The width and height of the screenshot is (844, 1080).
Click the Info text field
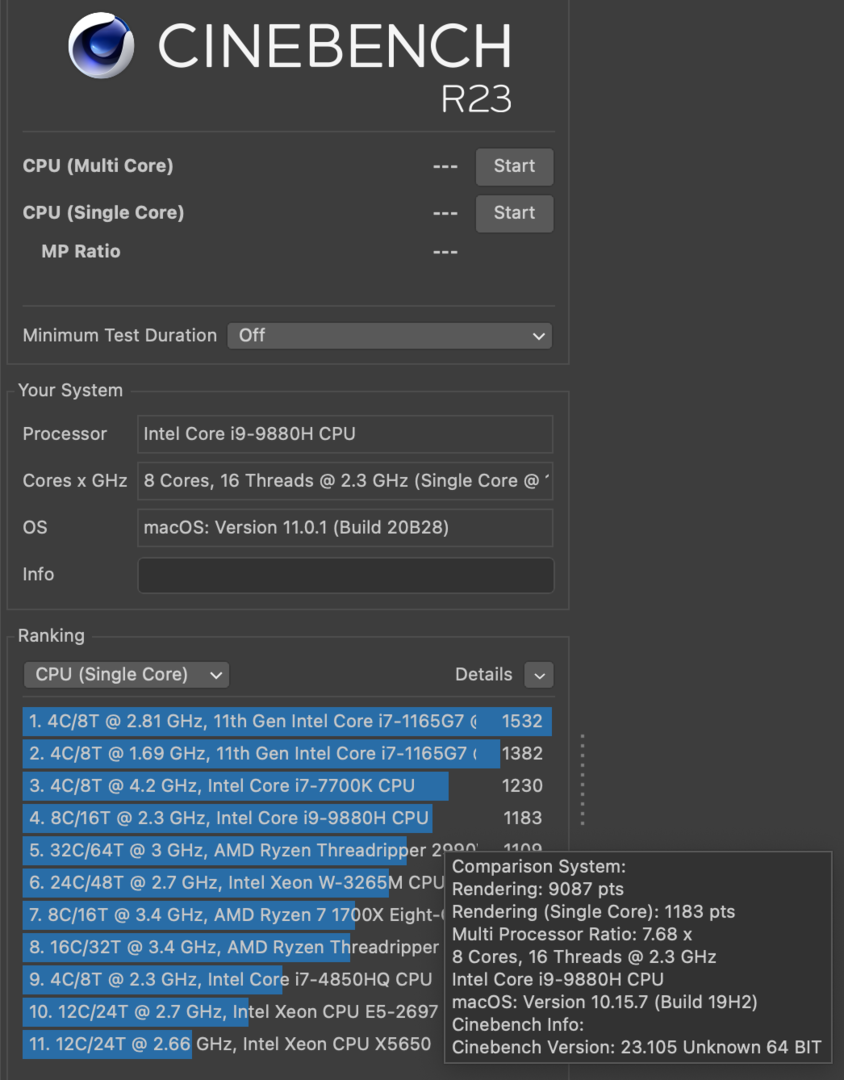(345, 575)
